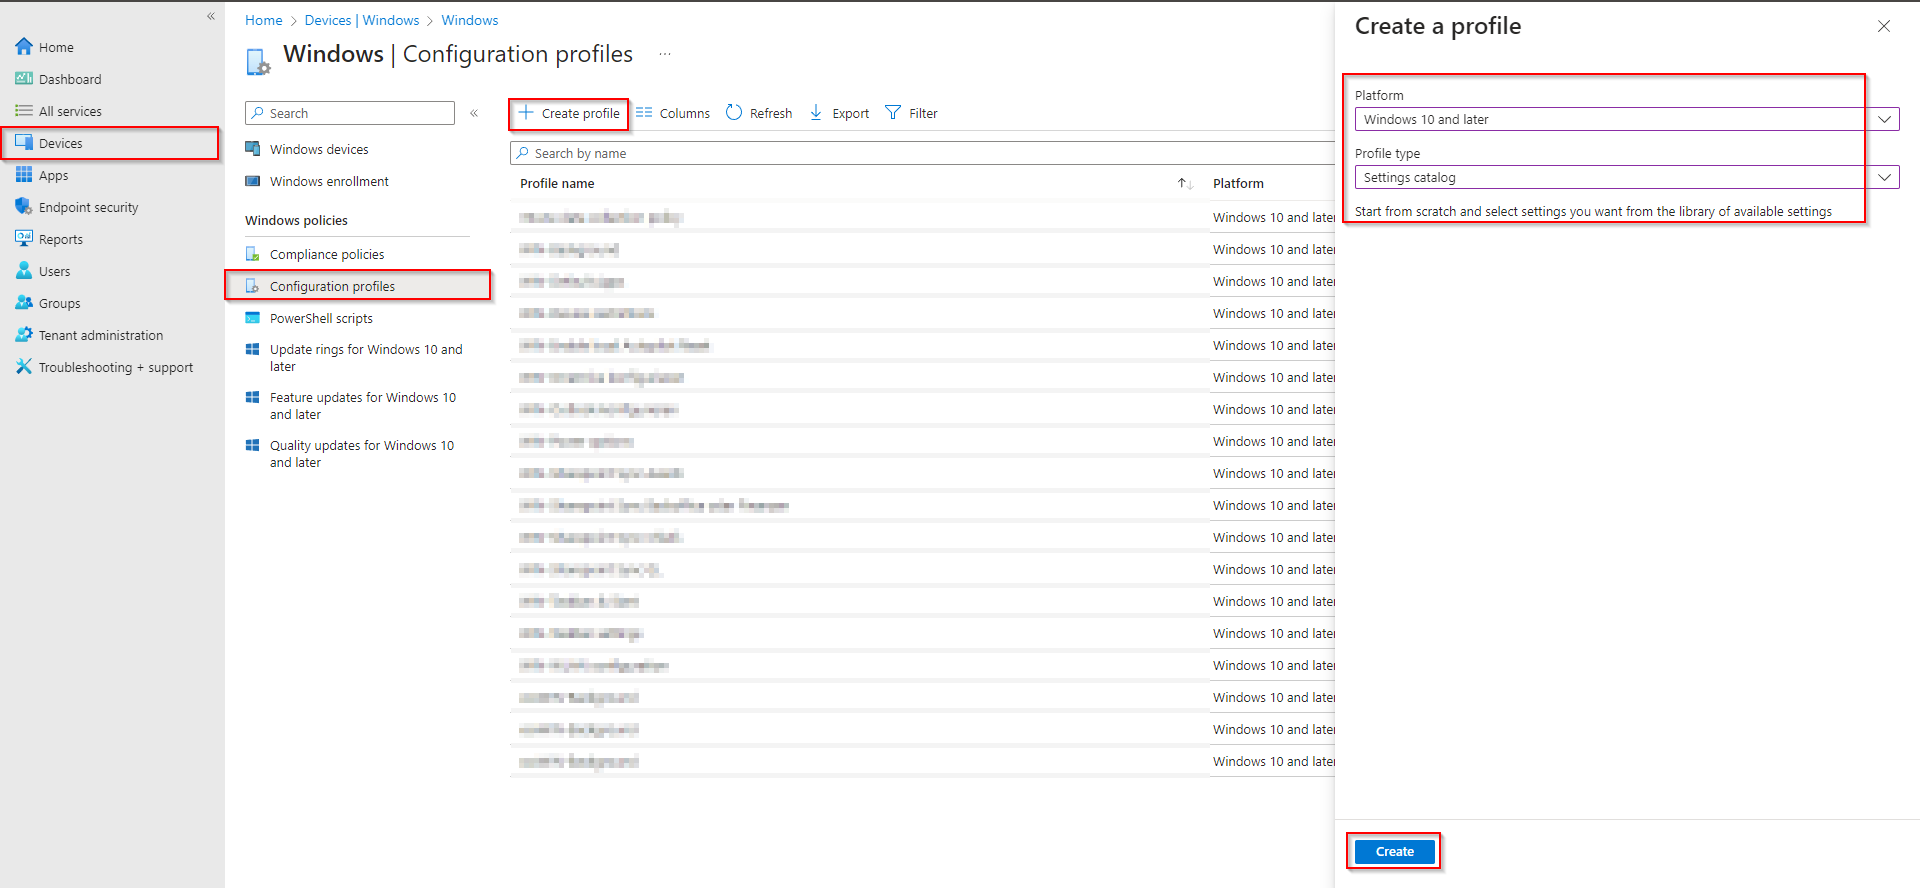Click the Refresh circular arrow icon
This screenshot has width=1920, height=888.
(x=734, y=113)
